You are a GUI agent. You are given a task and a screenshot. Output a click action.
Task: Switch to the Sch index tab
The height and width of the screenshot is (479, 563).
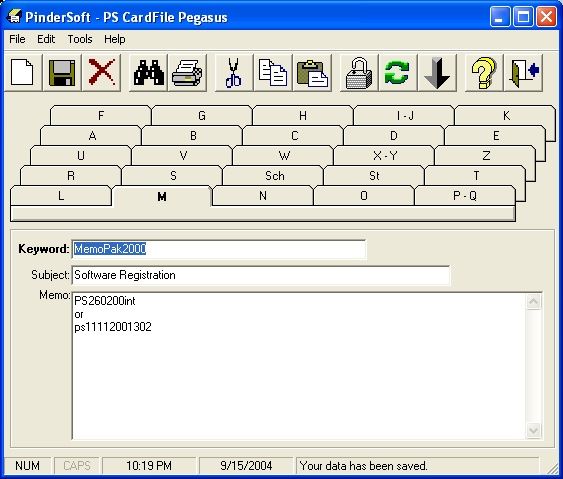(274, 176)
